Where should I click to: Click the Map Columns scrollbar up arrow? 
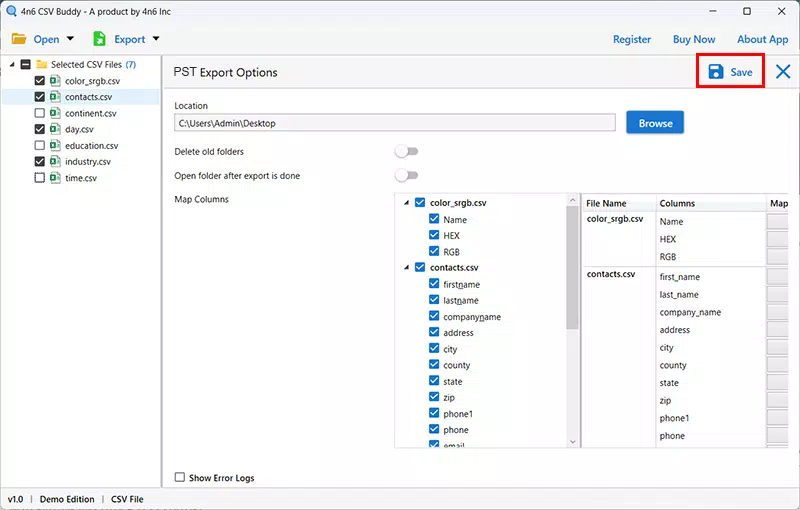(x=572, y=200)
